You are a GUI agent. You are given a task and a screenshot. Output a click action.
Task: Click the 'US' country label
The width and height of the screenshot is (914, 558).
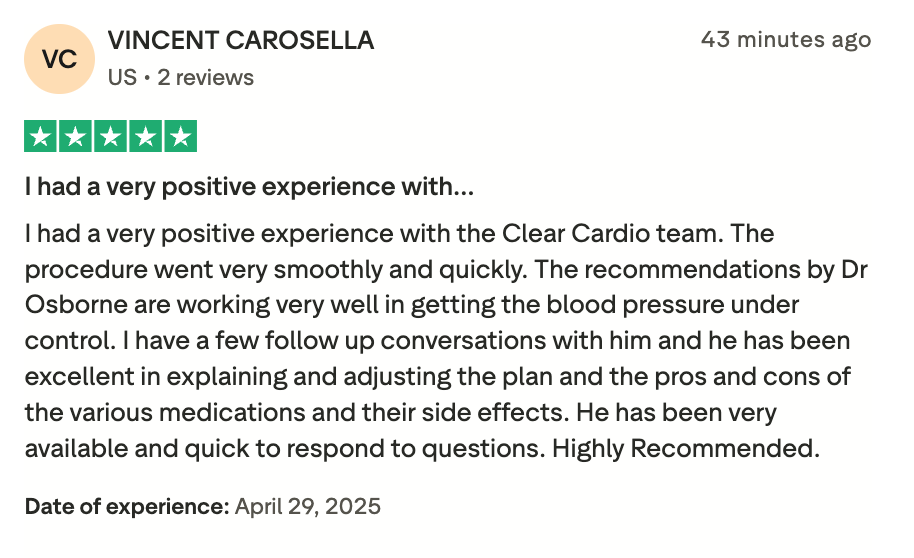point(122,78)
